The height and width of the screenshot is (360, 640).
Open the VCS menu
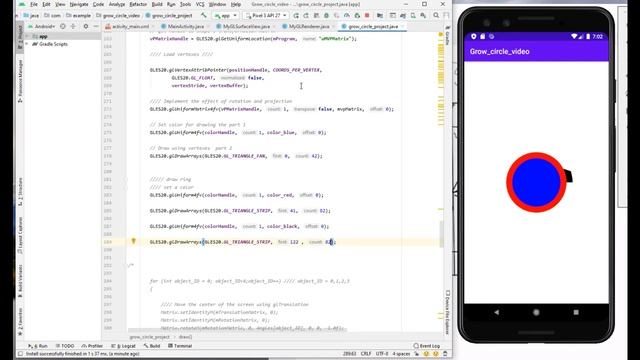point(200,4)
